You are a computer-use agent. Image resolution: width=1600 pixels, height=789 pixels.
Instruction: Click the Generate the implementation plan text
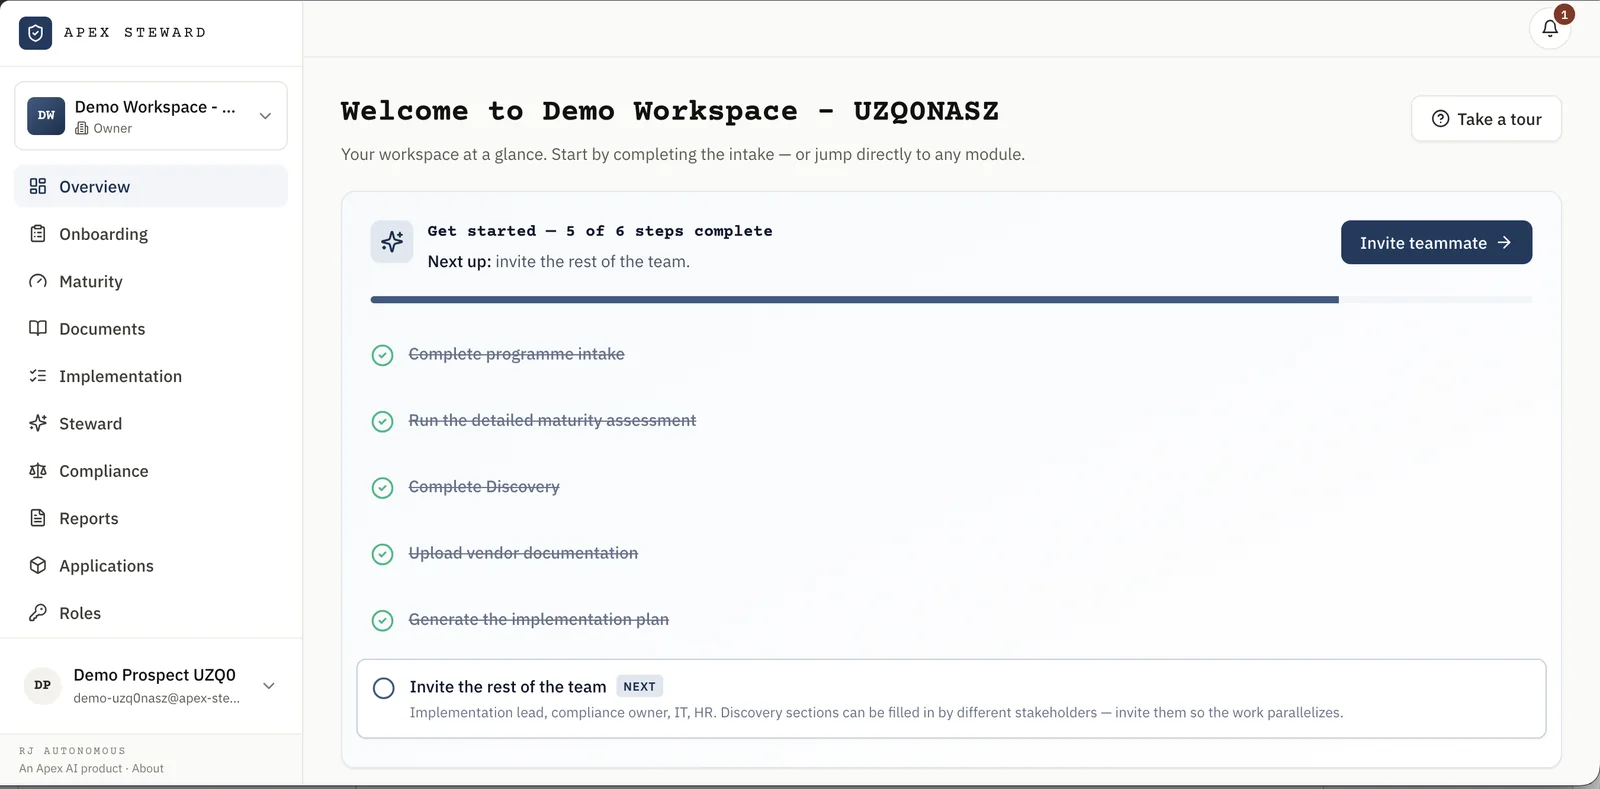pyautogui.click(x=538, y=619)
